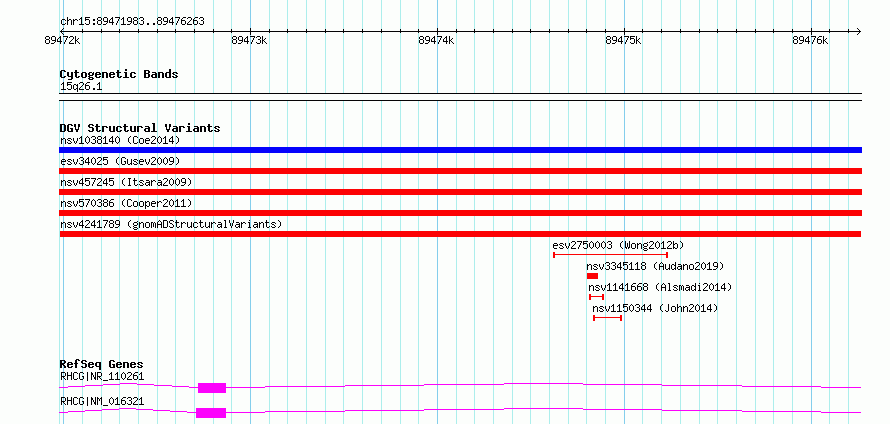Screen dimensions: 890x424
Task: Click the nsv1150344 (John2014) variant line
Action: [607, 318]
